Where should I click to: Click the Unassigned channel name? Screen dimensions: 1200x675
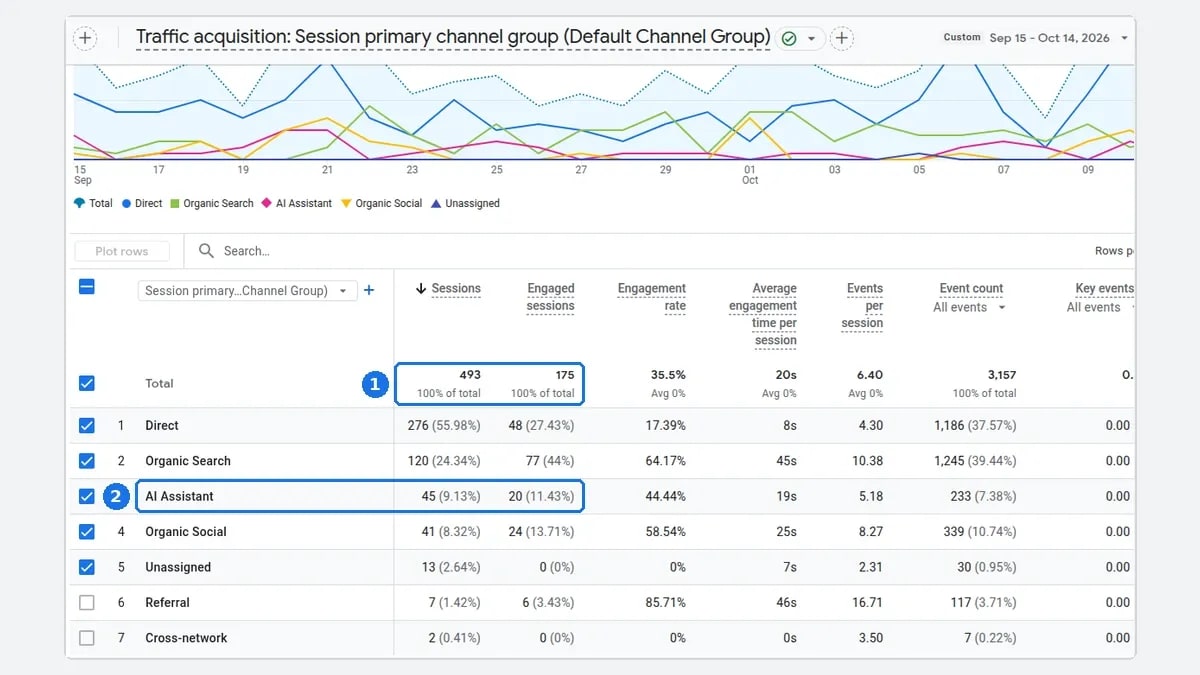[178, 567]
